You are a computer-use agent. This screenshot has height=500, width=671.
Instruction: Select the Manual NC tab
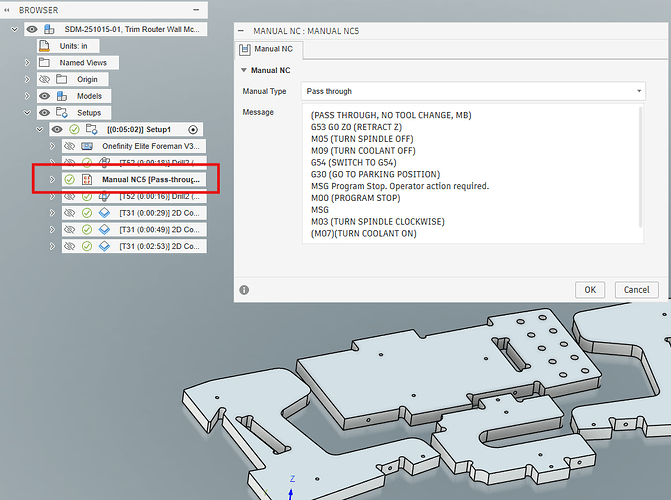pos(266,48)
